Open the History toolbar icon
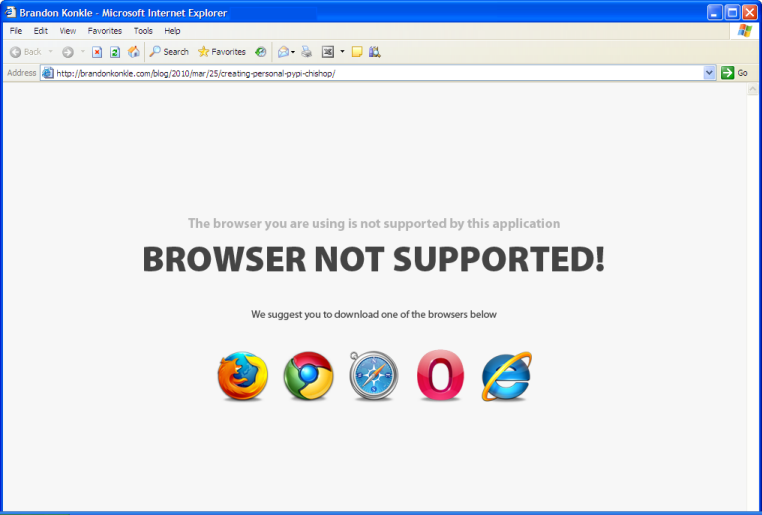762x515 pixels. pyautogui.click(x=261, y=52)
